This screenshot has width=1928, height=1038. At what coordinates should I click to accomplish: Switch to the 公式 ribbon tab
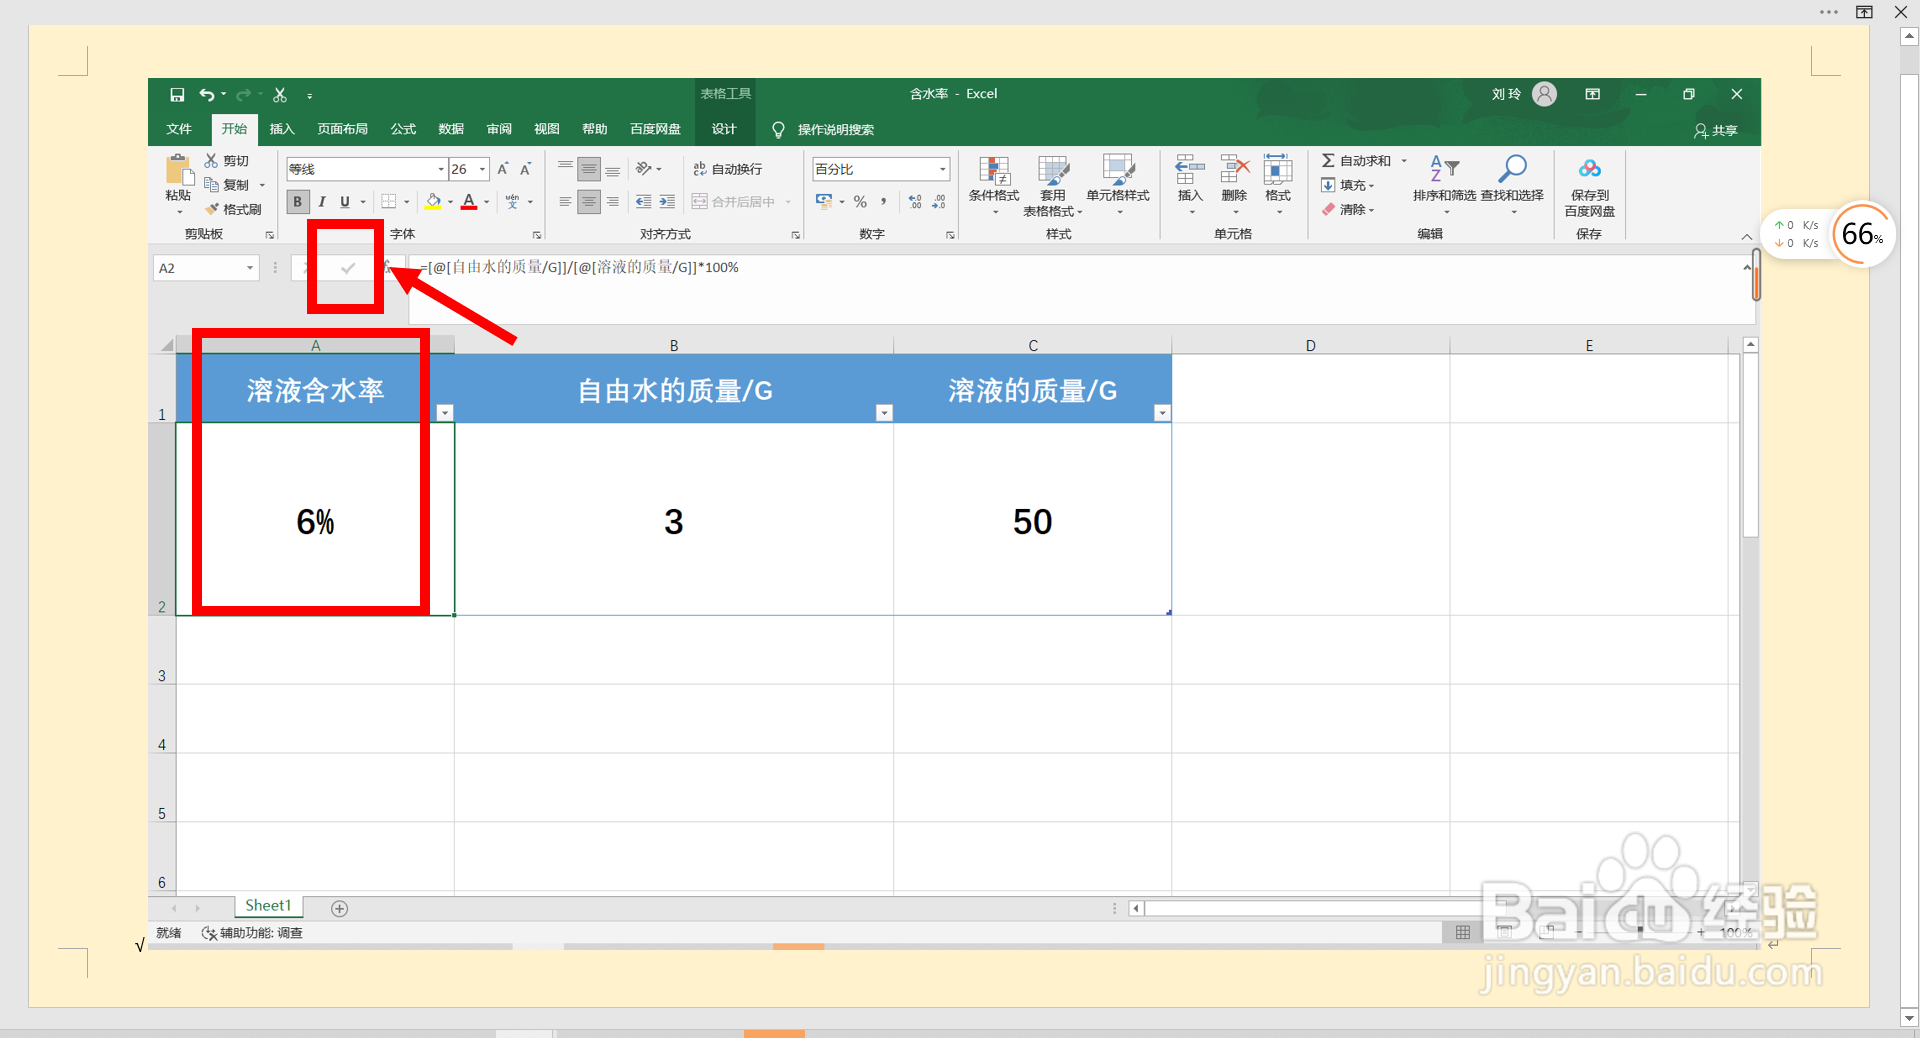403,128
